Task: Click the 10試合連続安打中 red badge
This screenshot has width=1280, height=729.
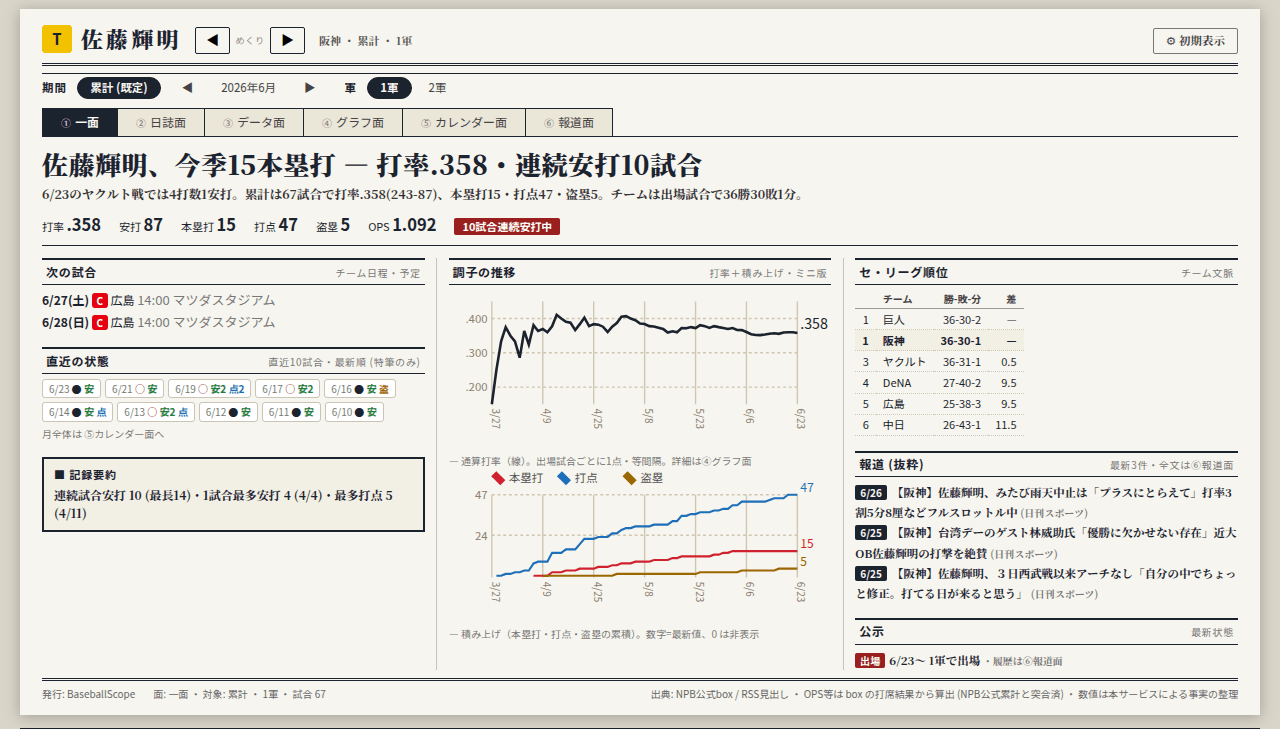Action: point(507,227)
